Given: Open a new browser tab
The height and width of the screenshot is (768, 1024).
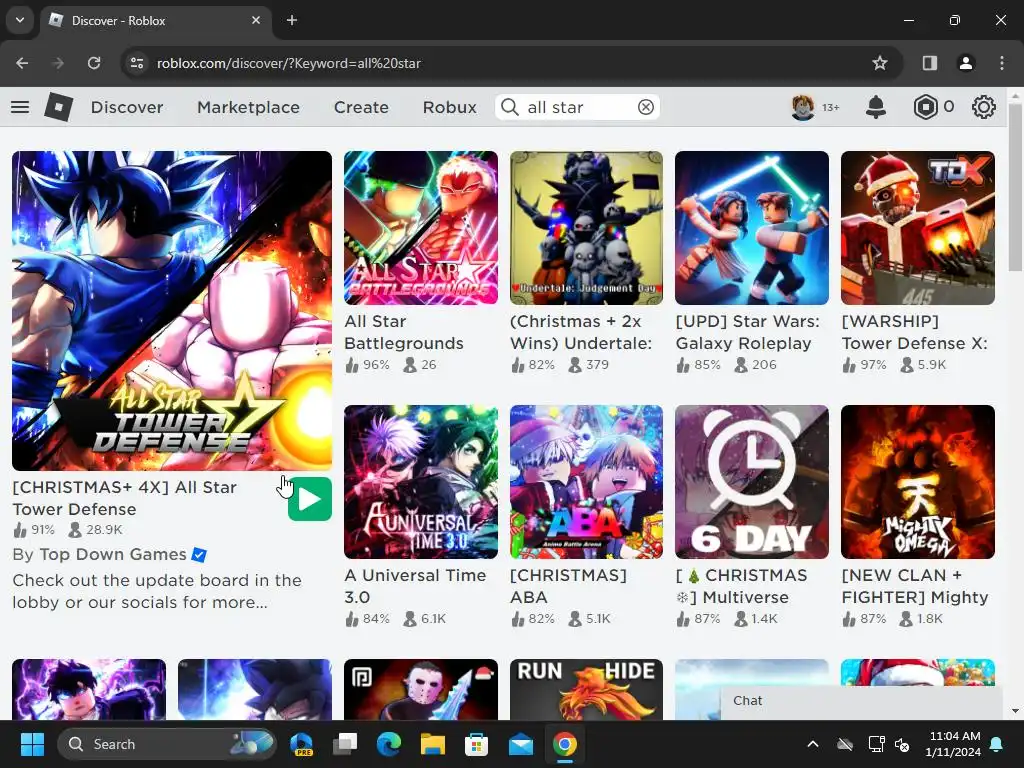Looking at the screenshot, I should pyautogui.click(x=292, y=20).
